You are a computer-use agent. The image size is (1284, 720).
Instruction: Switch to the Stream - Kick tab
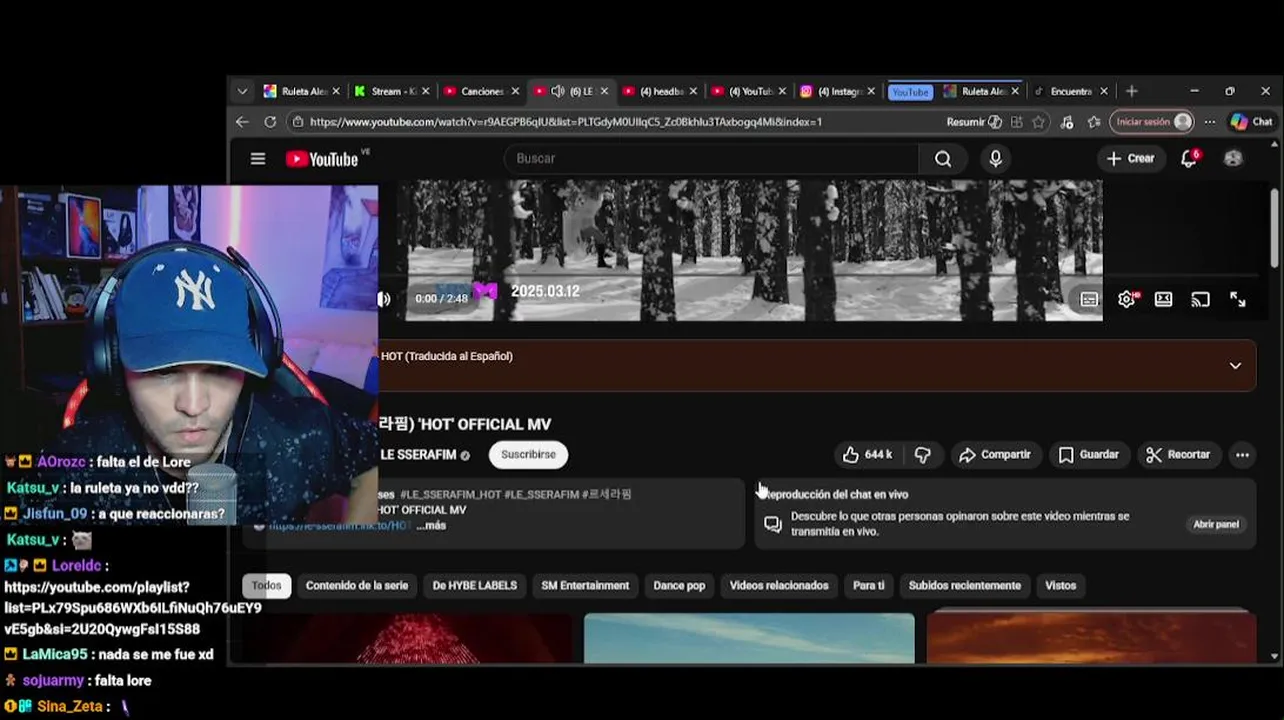(391, 91)
